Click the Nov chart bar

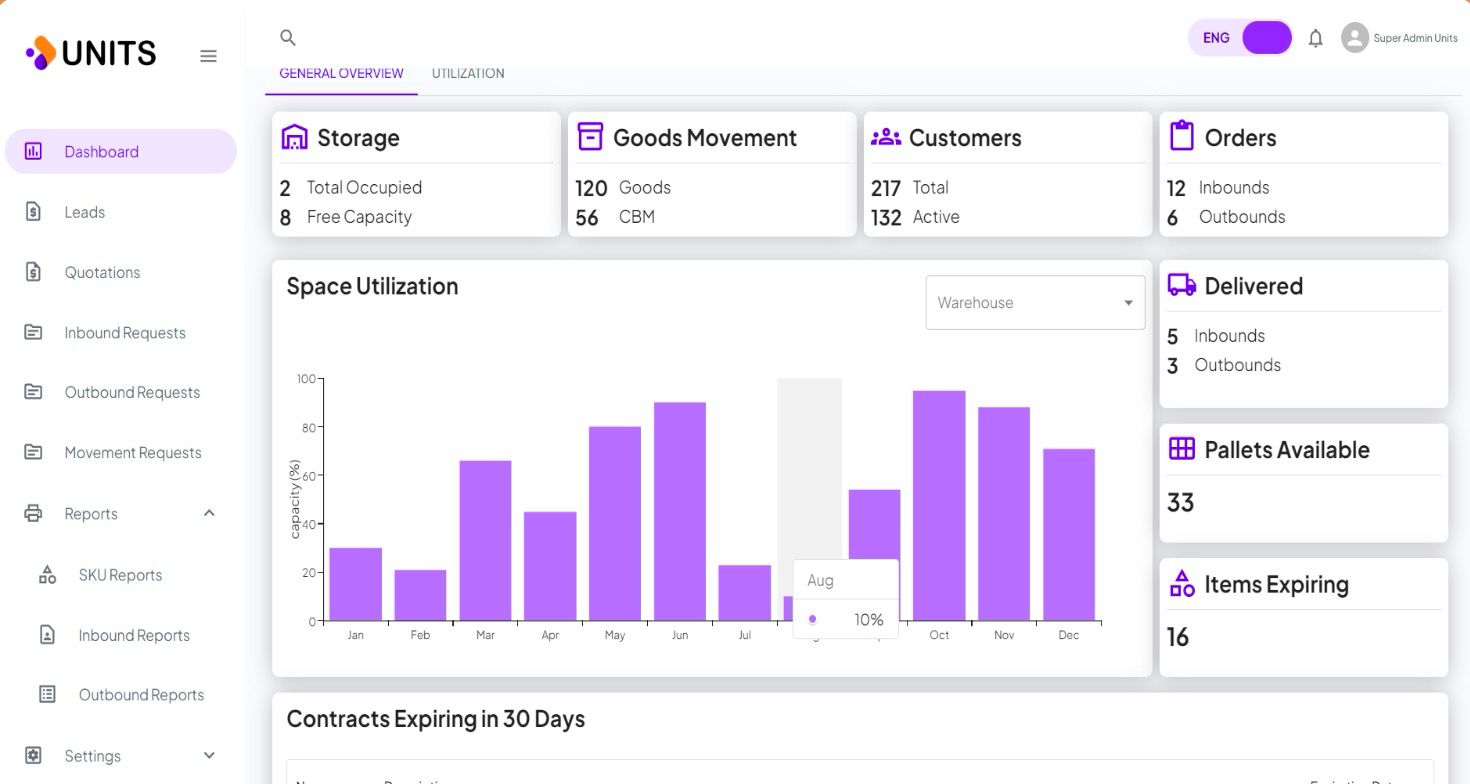point(1004,514)
